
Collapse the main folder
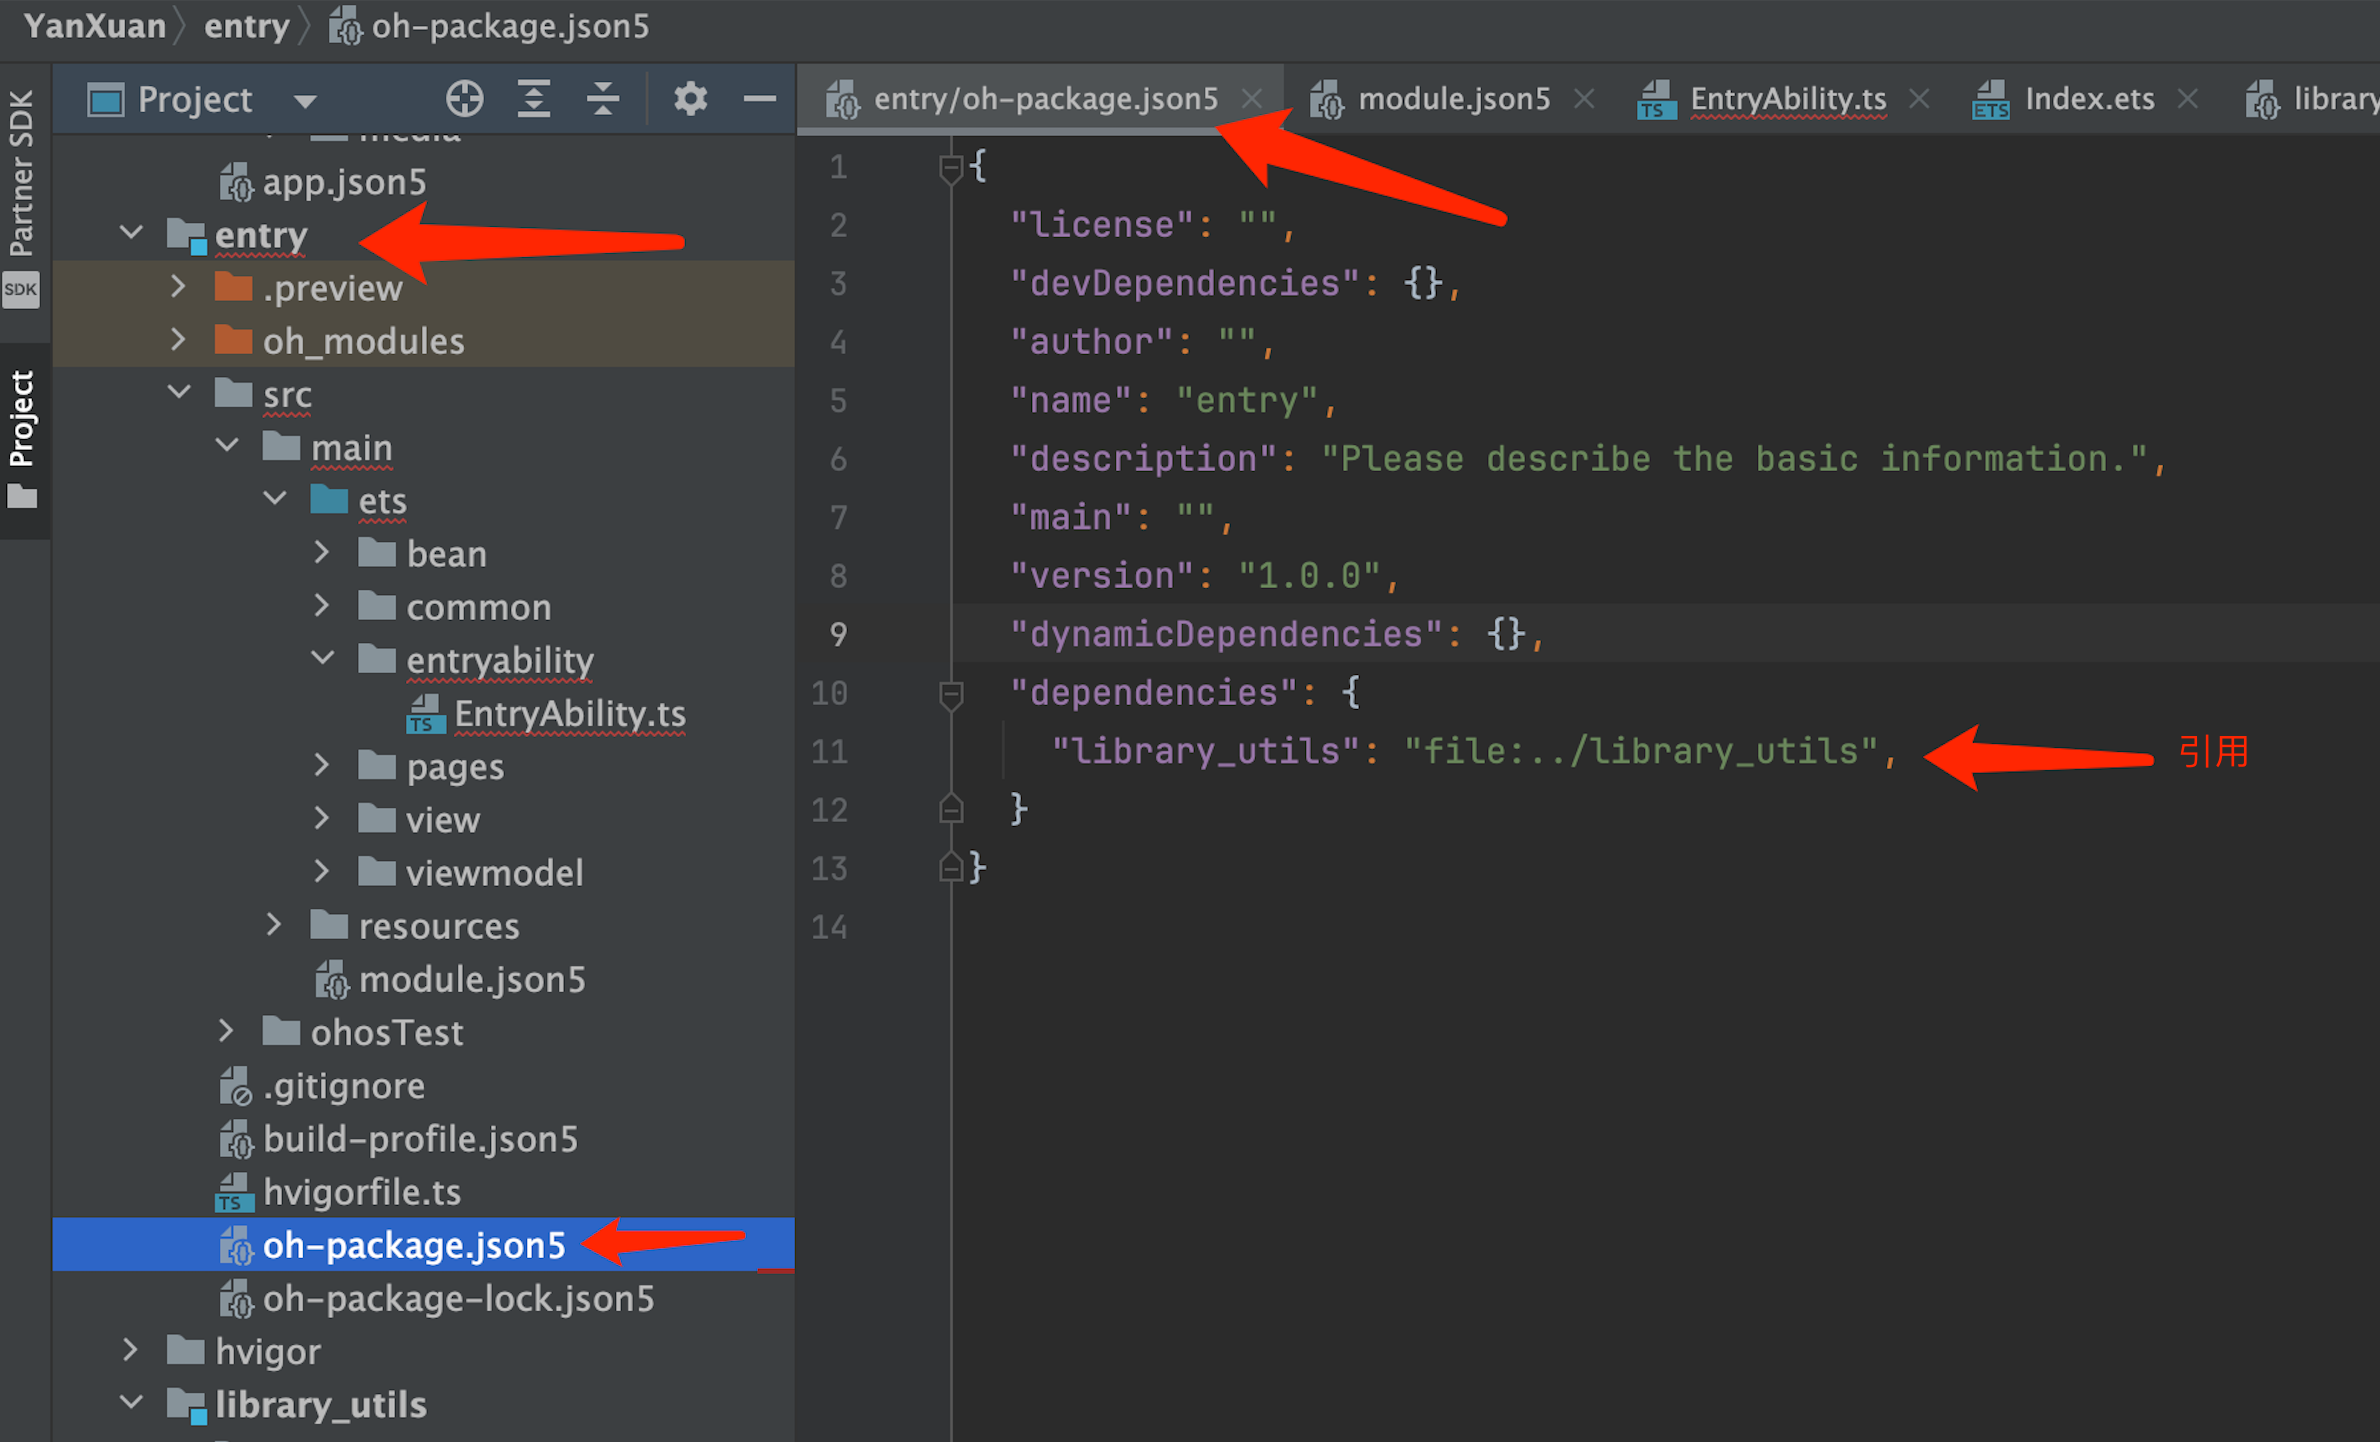coord(226,446)
